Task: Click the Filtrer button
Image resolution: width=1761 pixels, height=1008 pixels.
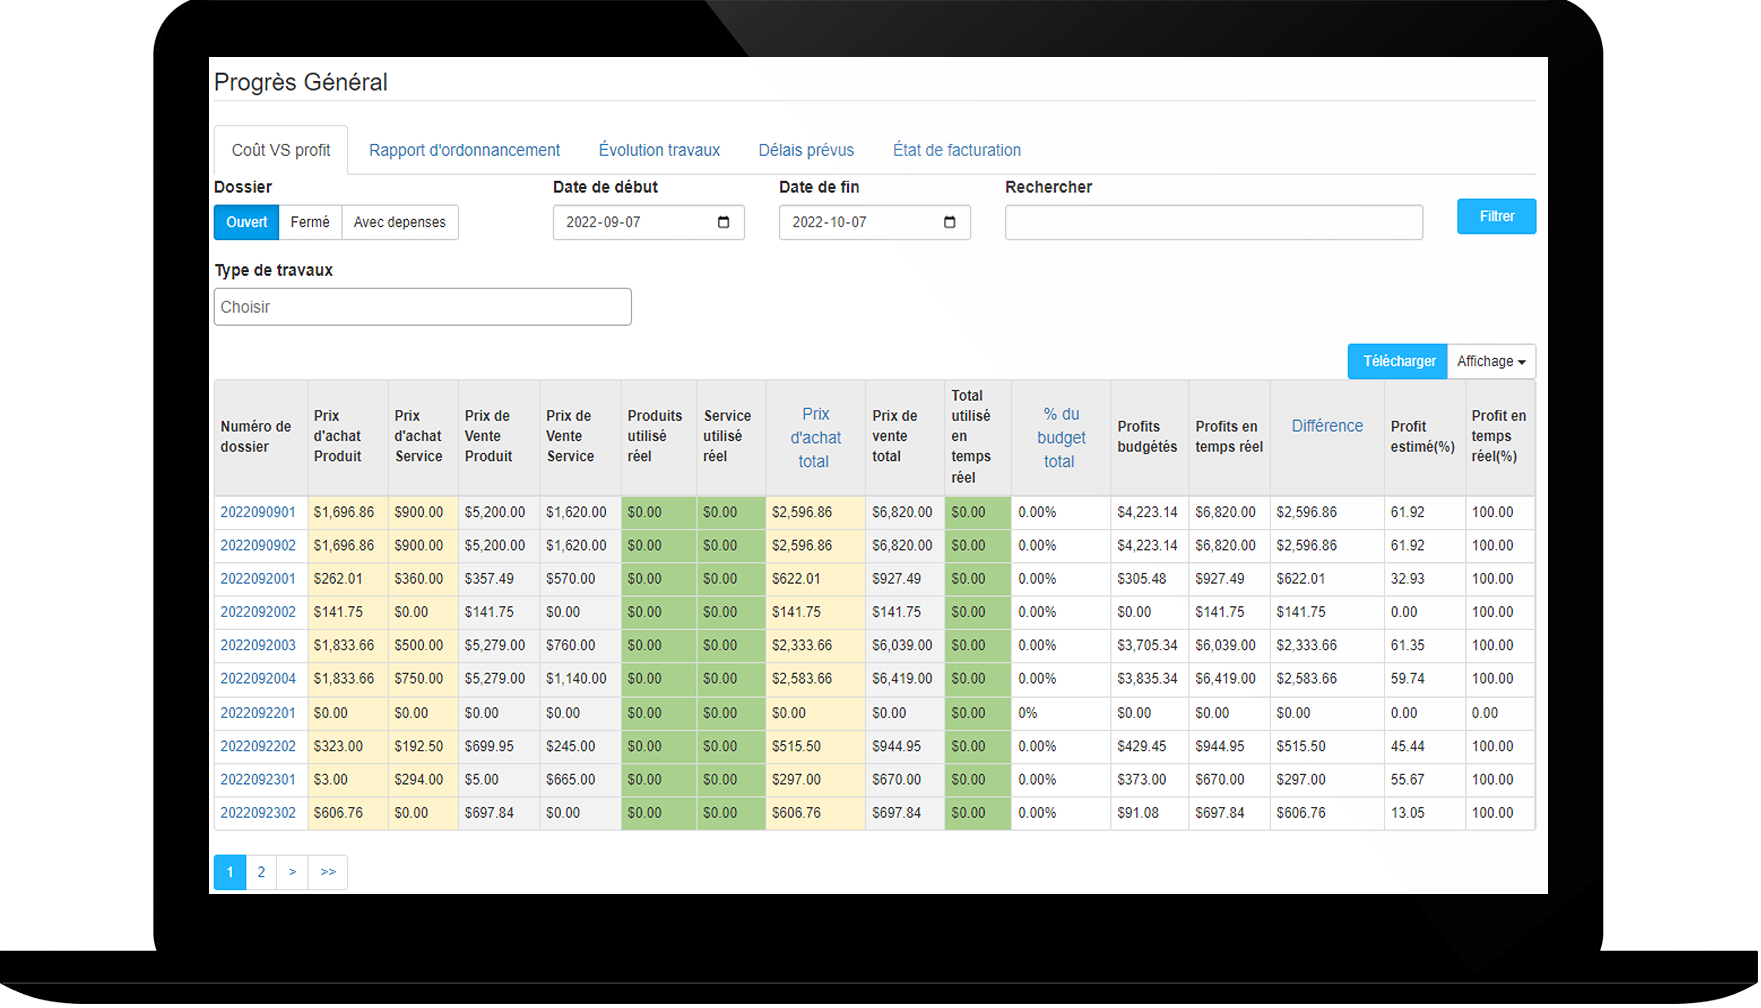Action: tap(1495, 217)
